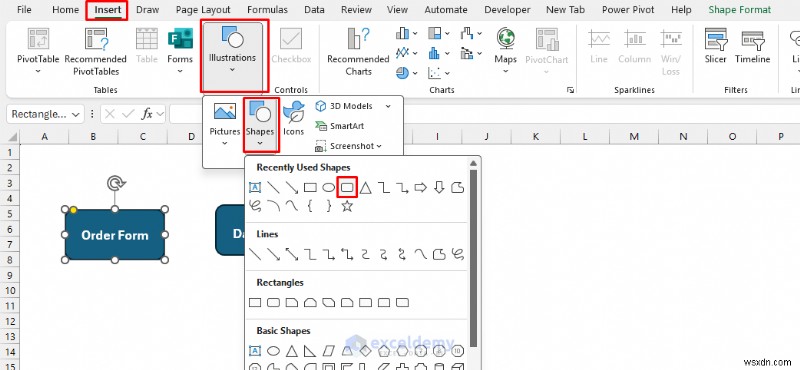The height and width of the screenshot is (370, 800).
Task: Click the SmartArt option
Action: click(x=339, y=126)
